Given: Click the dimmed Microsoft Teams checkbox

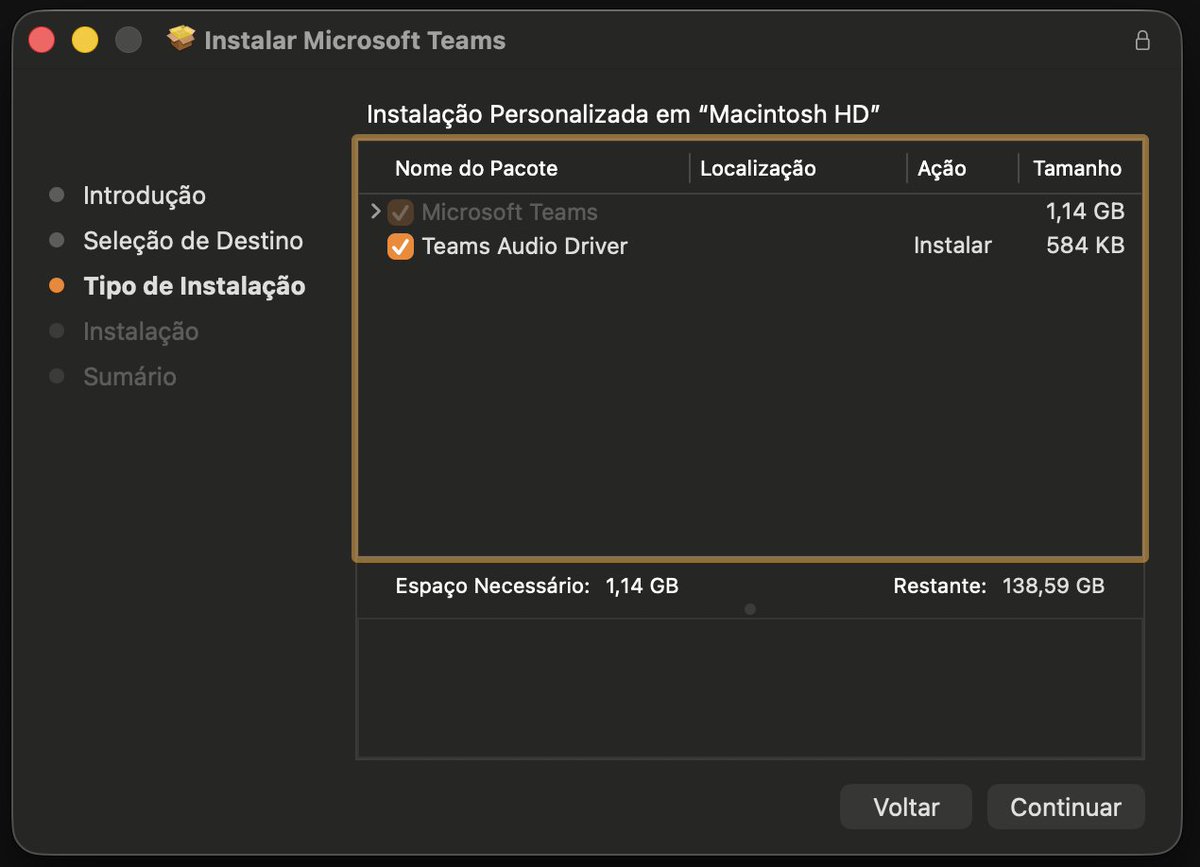Looking at the screenshot, I should point(400,212).
